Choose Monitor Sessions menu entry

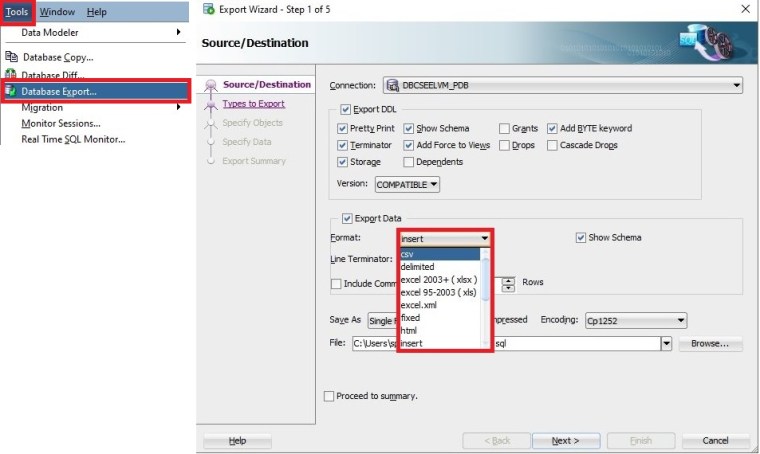[x=61, y=123]
